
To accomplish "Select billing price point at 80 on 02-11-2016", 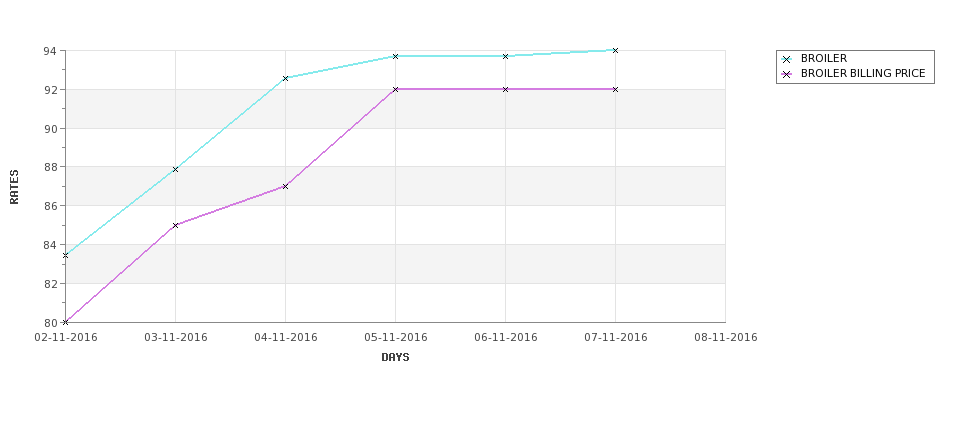I will click(65, 322).
